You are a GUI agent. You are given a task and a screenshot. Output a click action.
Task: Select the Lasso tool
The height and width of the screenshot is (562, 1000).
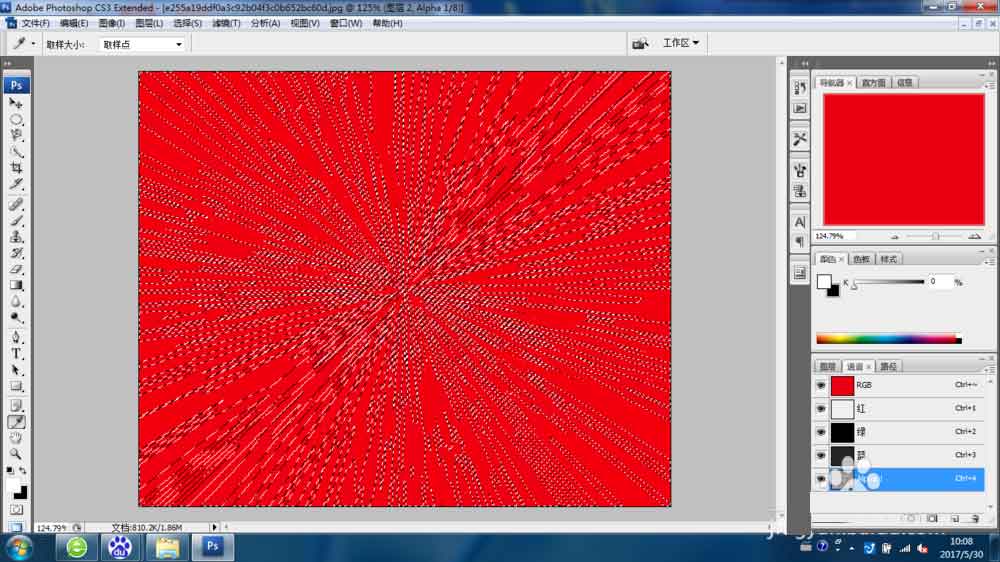click(x=16, y=135)
